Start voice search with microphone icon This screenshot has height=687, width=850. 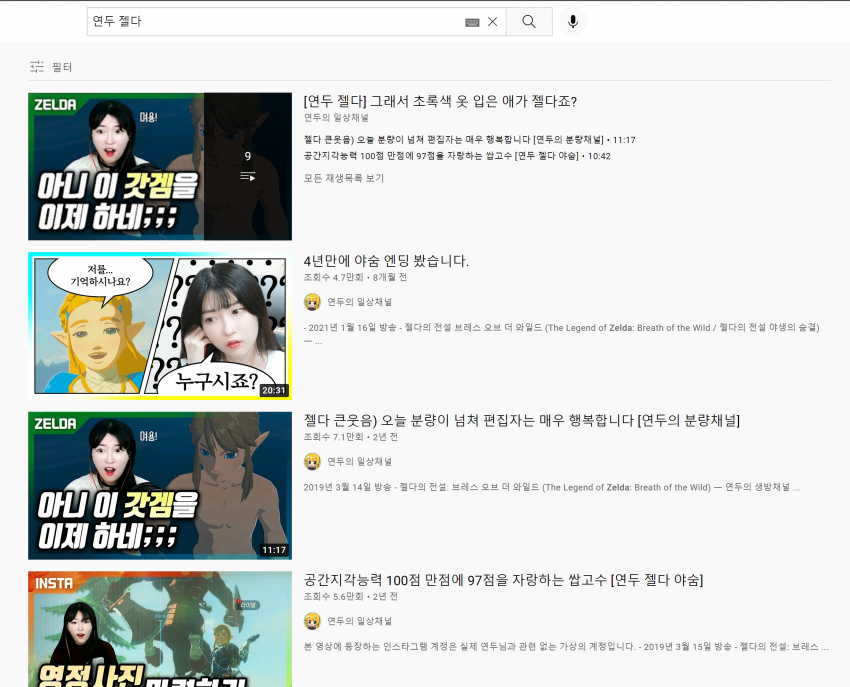[x=573, y=22]
